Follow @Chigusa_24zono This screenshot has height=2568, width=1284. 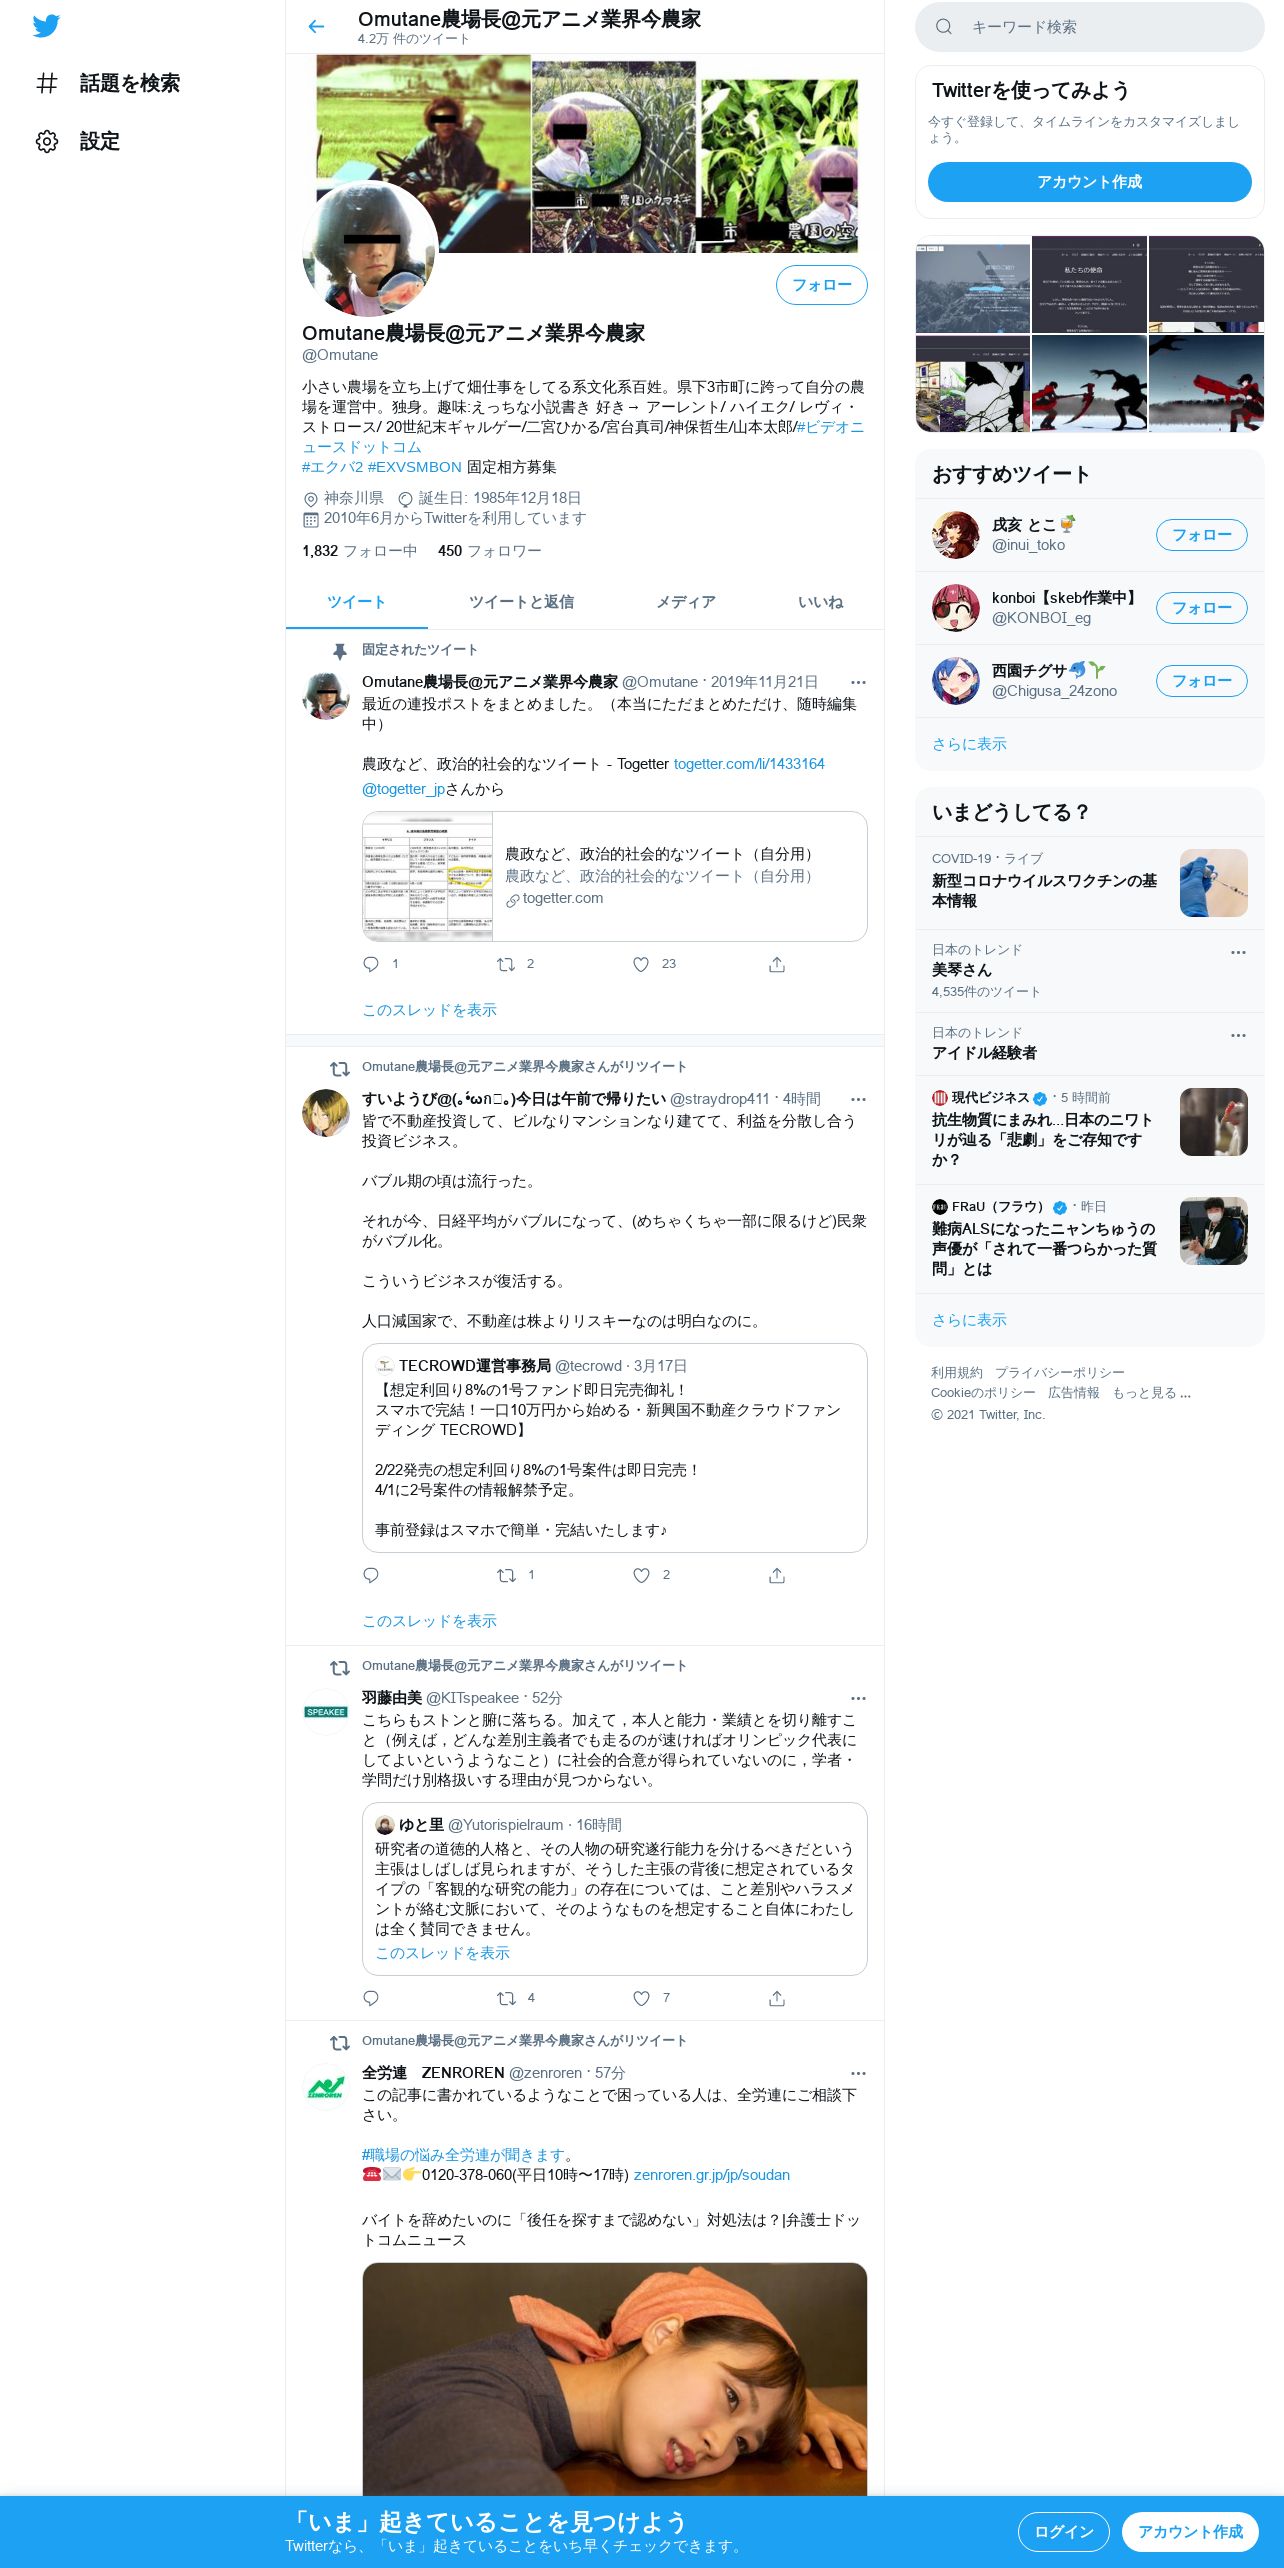pos(1202,681)
